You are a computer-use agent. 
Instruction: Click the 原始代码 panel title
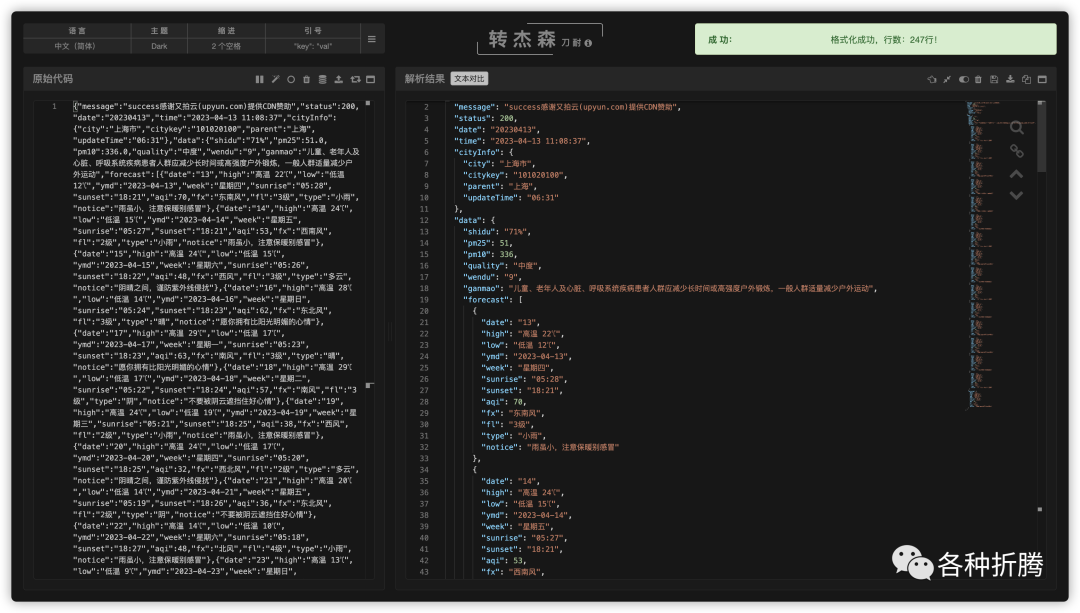point(52,79)
